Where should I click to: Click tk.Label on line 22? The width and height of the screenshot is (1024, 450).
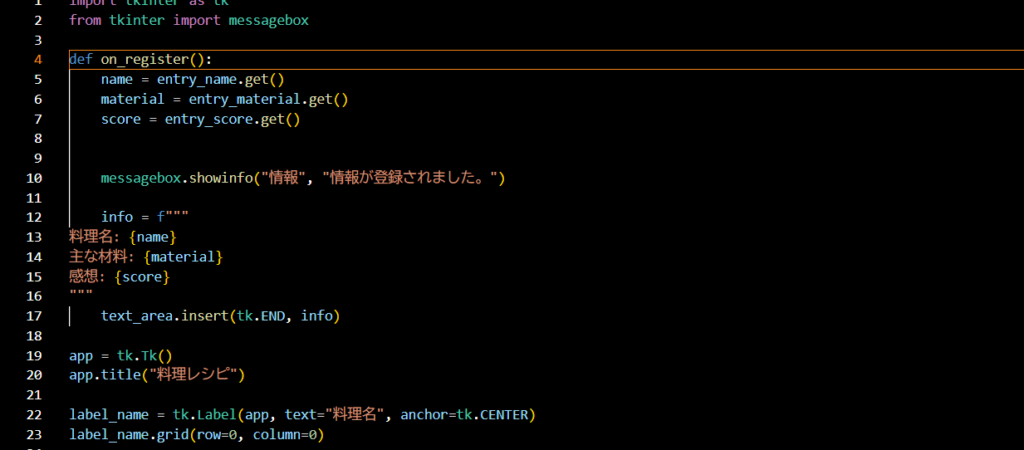point(196,415)
